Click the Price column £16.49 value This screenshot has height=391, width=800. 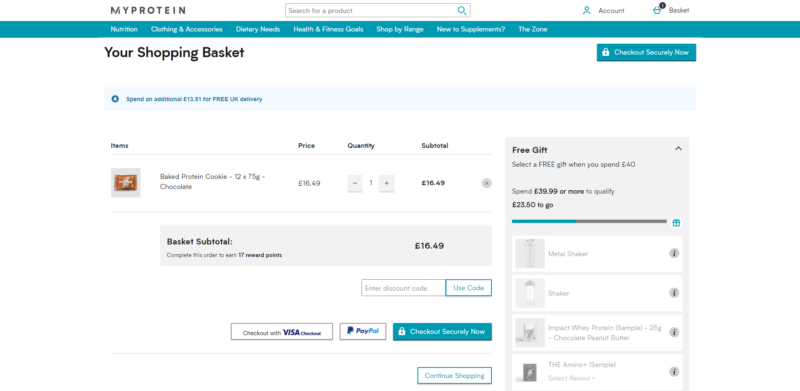click(x=309, y=183)
